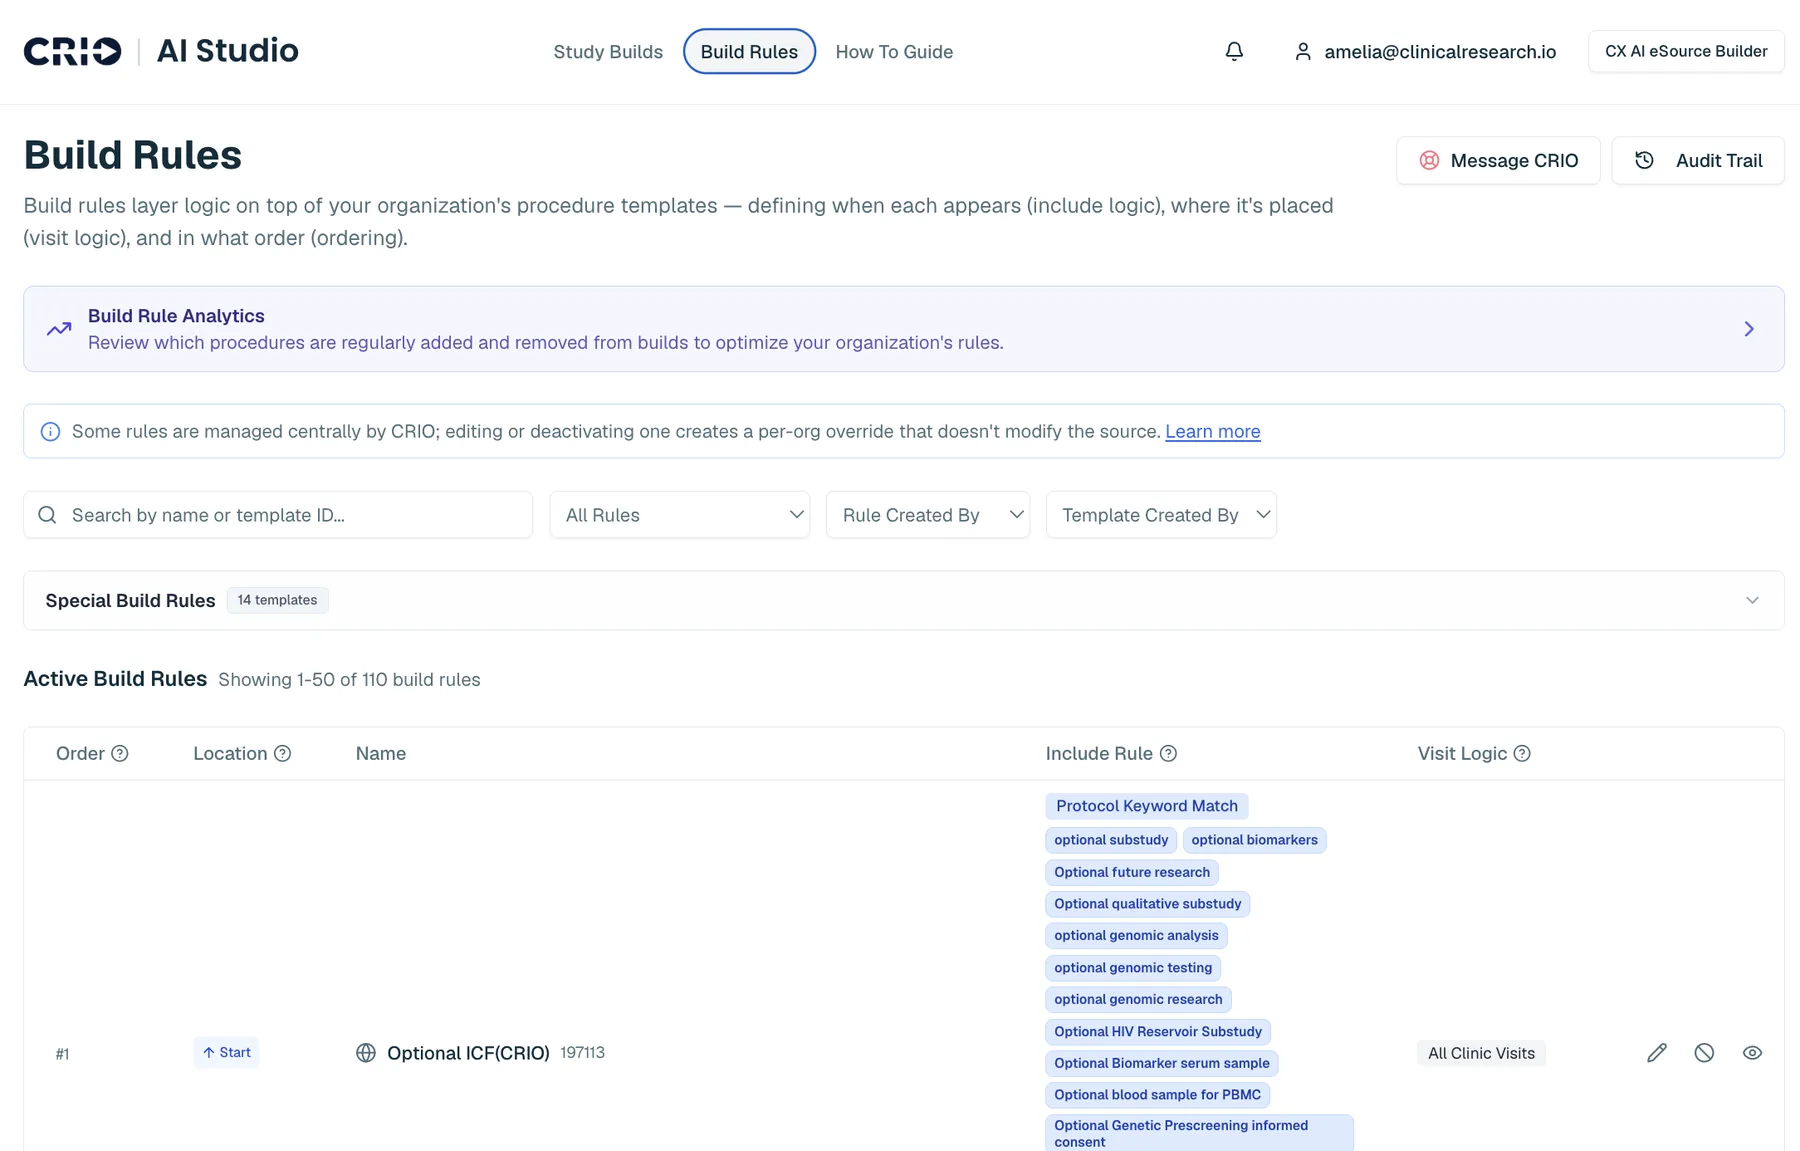Focus the search by name or template ID field

click(278, 515)
